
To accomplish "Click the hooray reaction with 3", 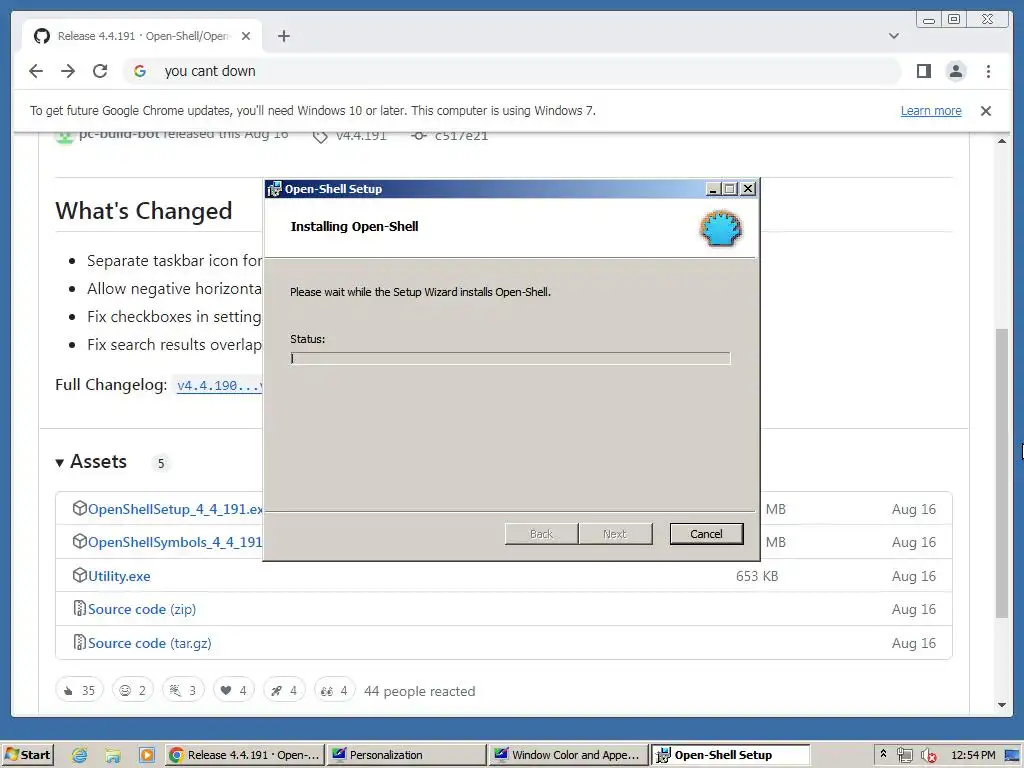I will click(x=183, y=690).
